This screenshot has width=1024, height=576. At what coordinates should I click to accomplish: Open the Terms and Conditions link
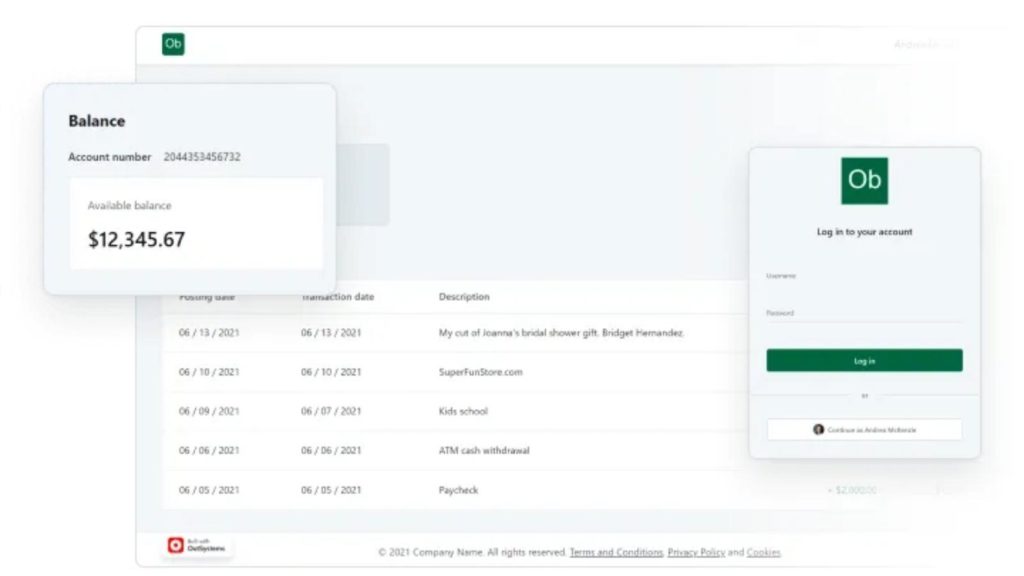coord(615,552)
